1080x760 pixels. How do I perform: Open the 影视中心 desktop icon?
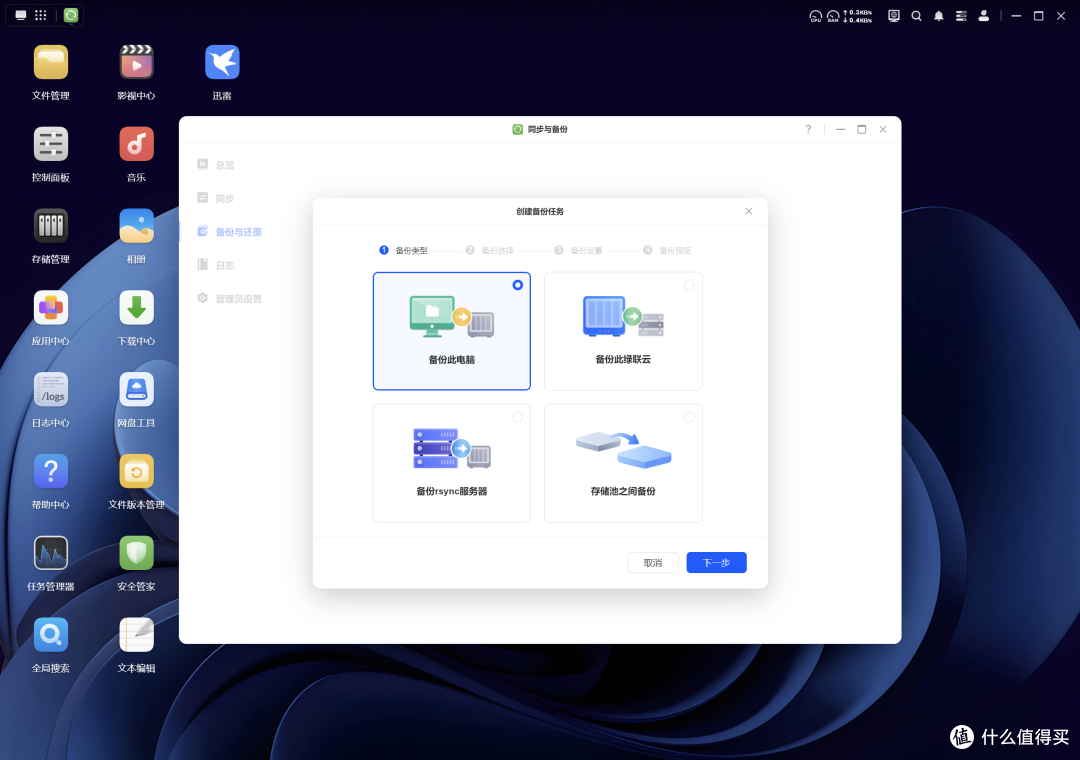tap(136, 63)
